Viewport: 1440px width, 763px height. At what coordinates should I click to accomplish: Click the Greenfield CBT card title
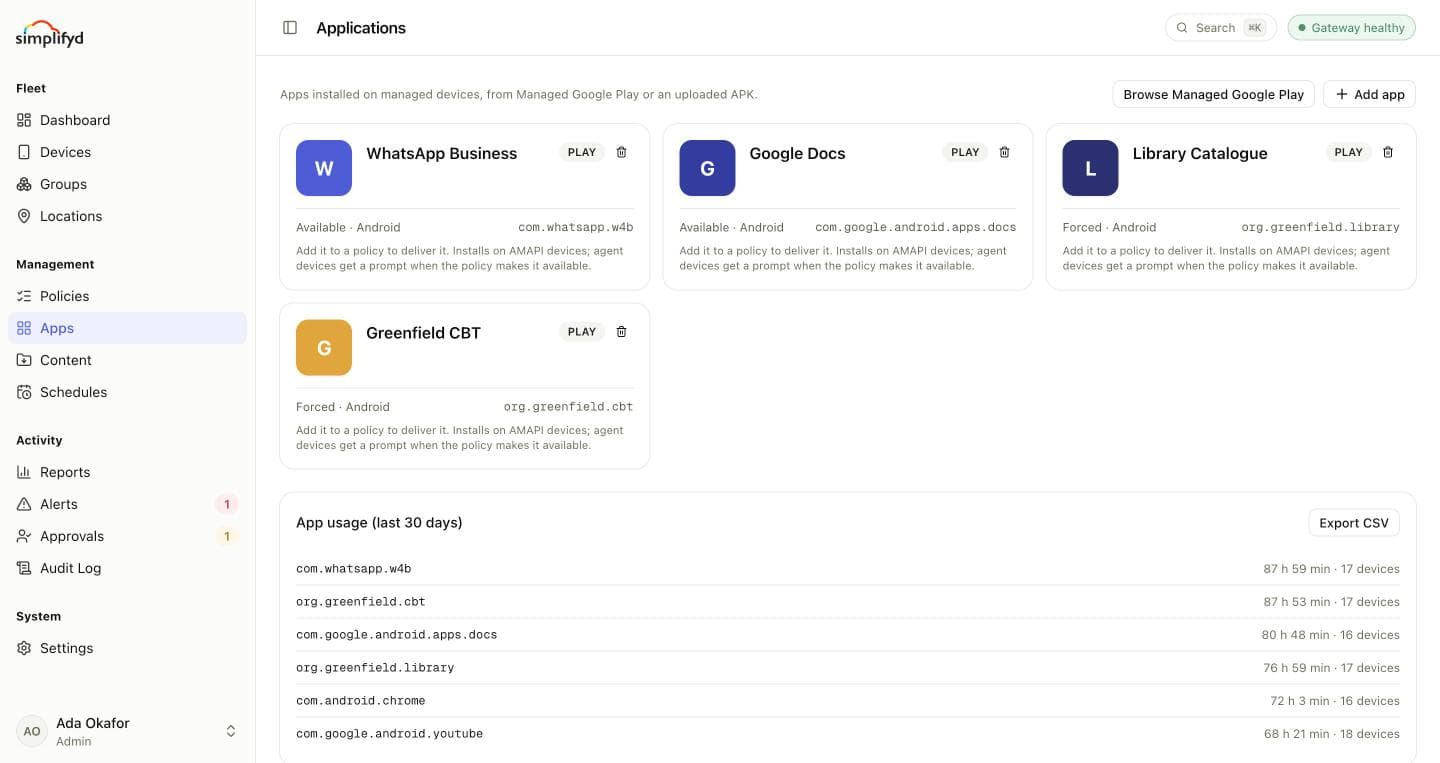coord(423,333)
